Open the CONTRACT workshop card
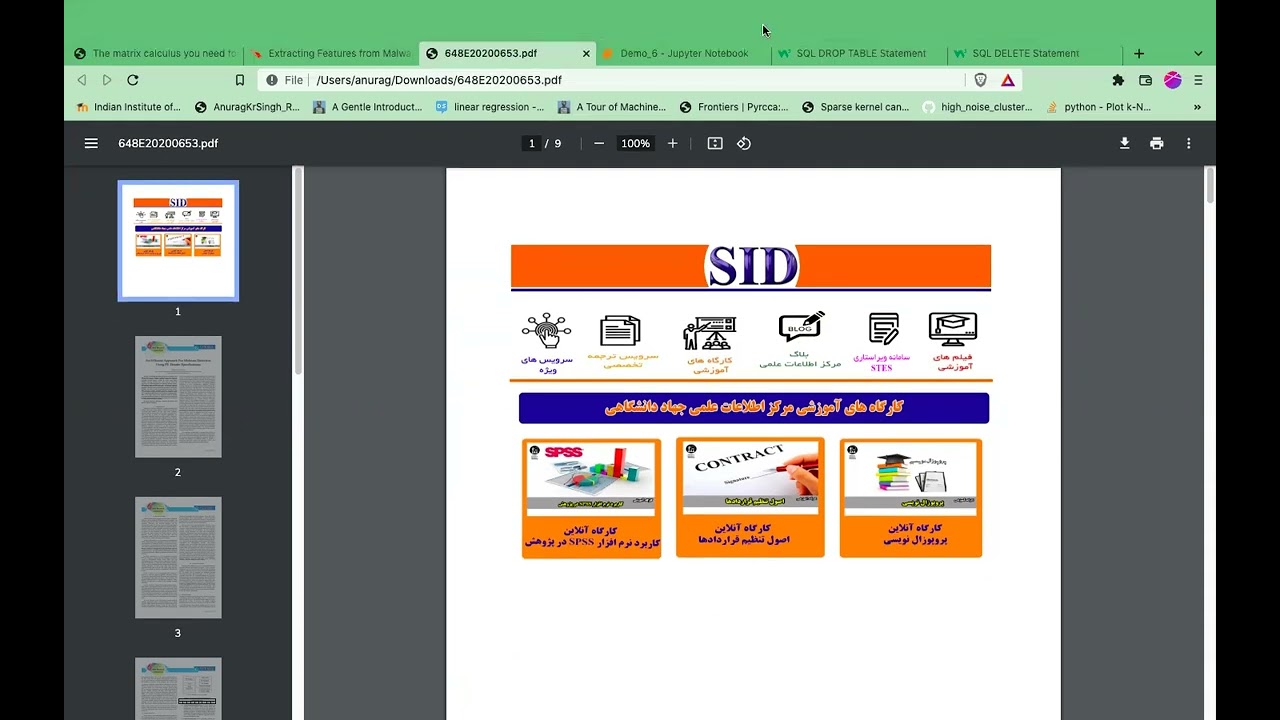 coord(750,497)
